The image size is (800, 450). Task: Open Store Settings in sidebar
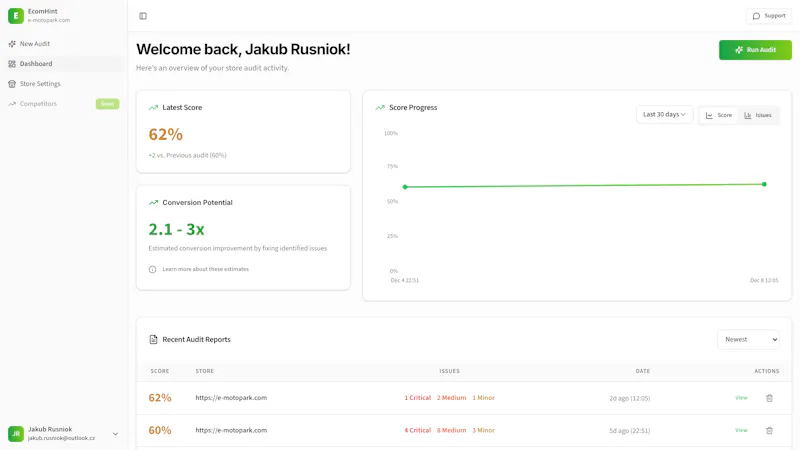[x=63, y=84]
